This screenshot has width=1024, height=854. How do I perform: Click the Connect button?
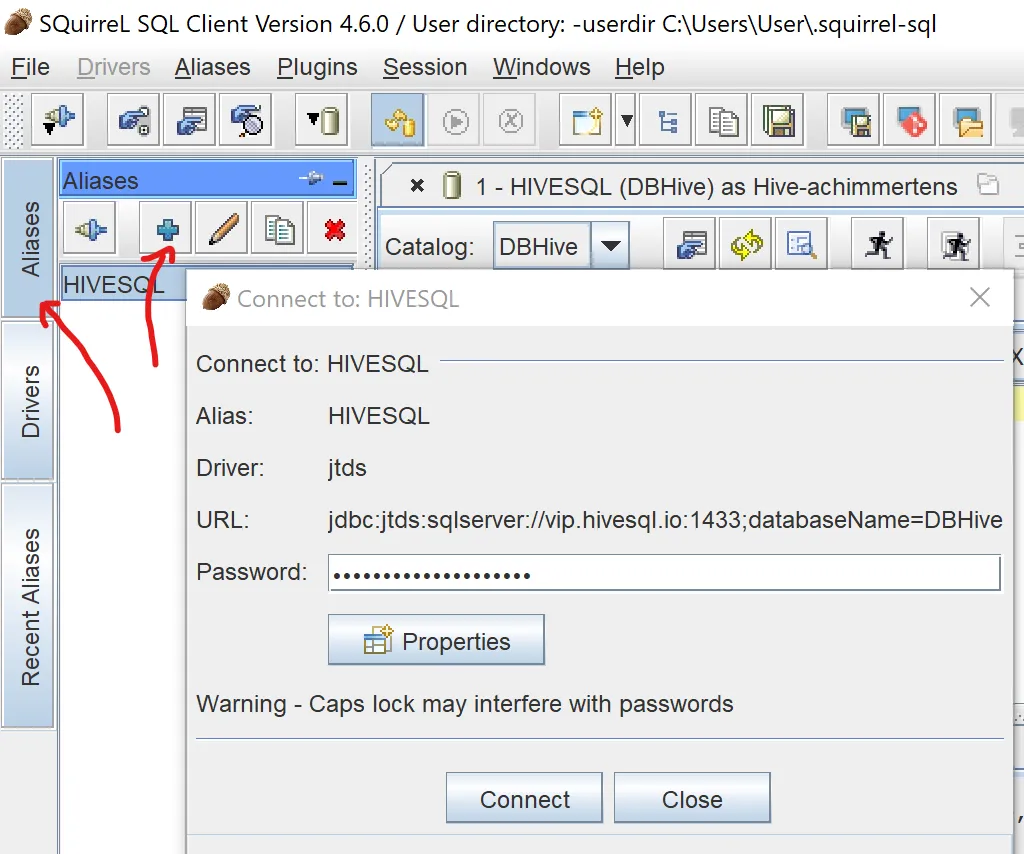coord(524,798)
